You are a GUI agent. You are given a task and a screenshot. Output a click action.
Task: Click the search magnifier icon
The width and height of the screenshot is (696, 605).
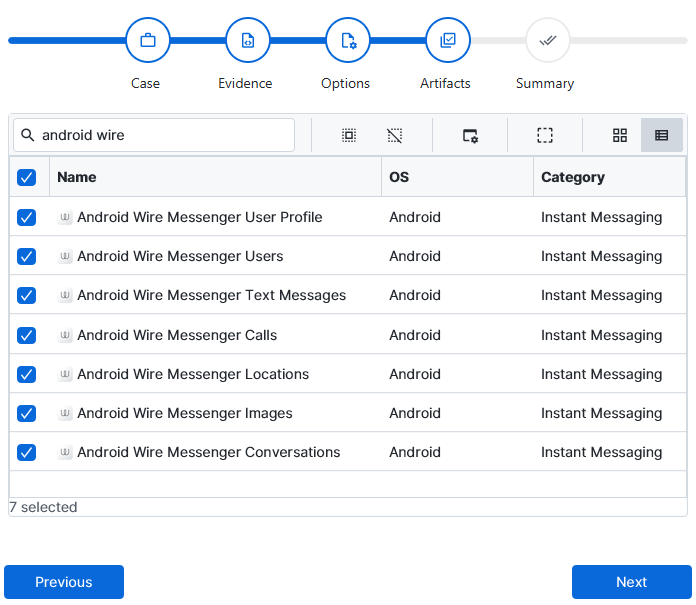click(x=28, y=135)
